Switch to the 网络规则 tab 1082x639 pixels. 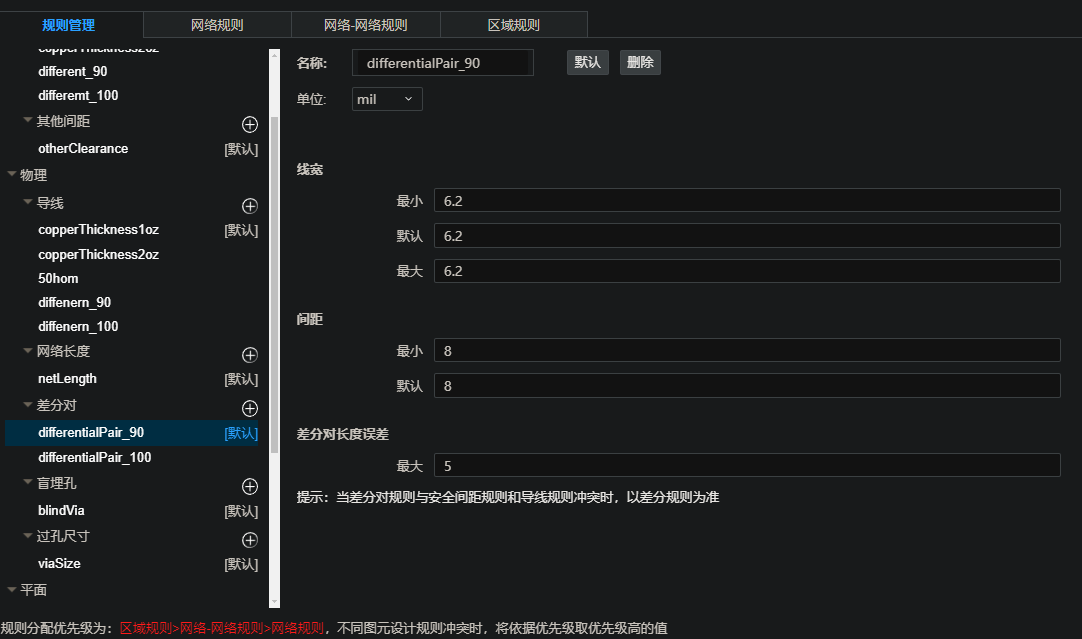point(217,25)
